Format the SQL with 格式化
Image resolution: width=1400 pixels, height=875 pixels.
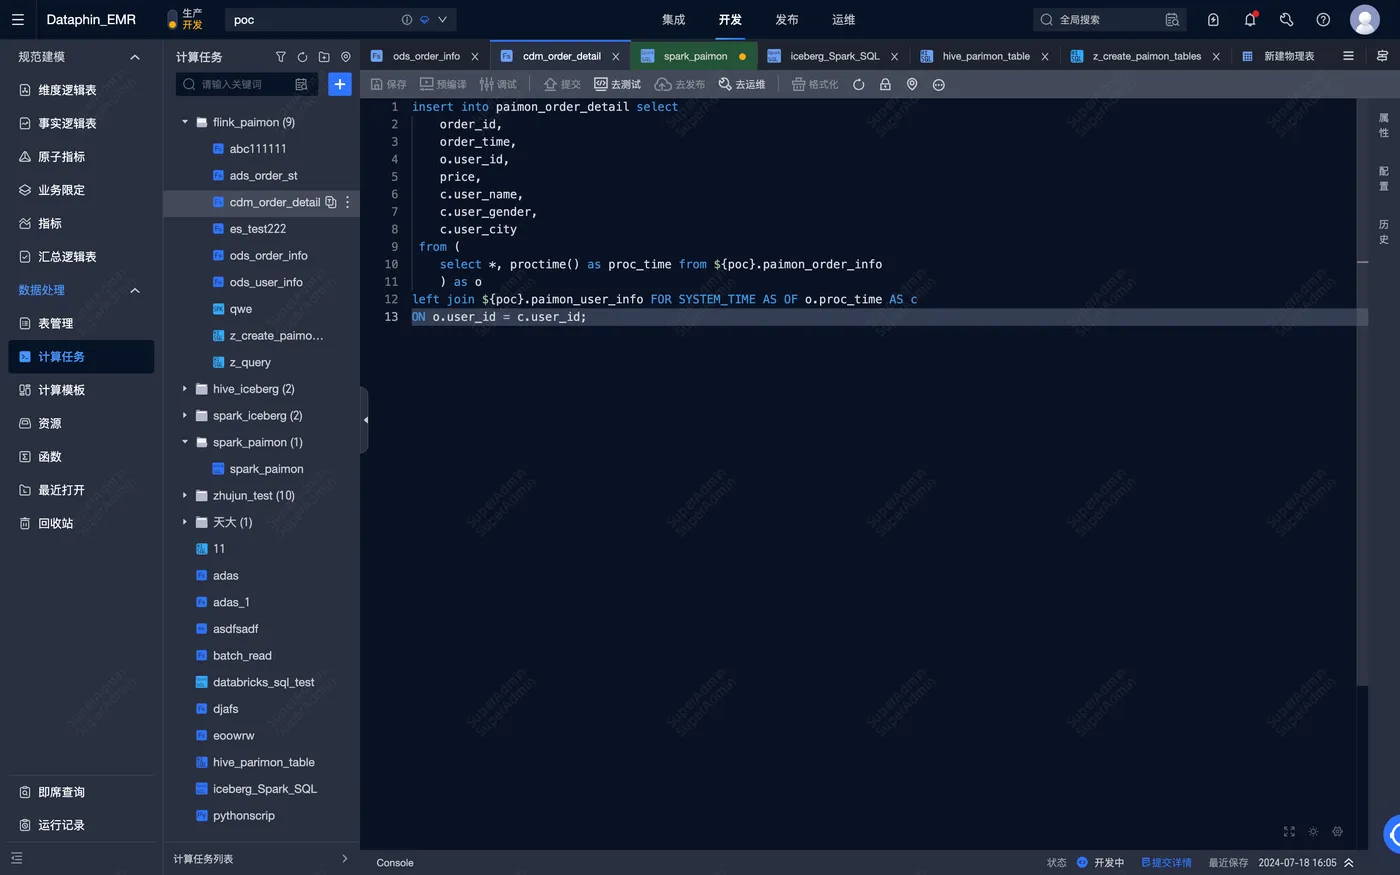[x=815, y=85]
